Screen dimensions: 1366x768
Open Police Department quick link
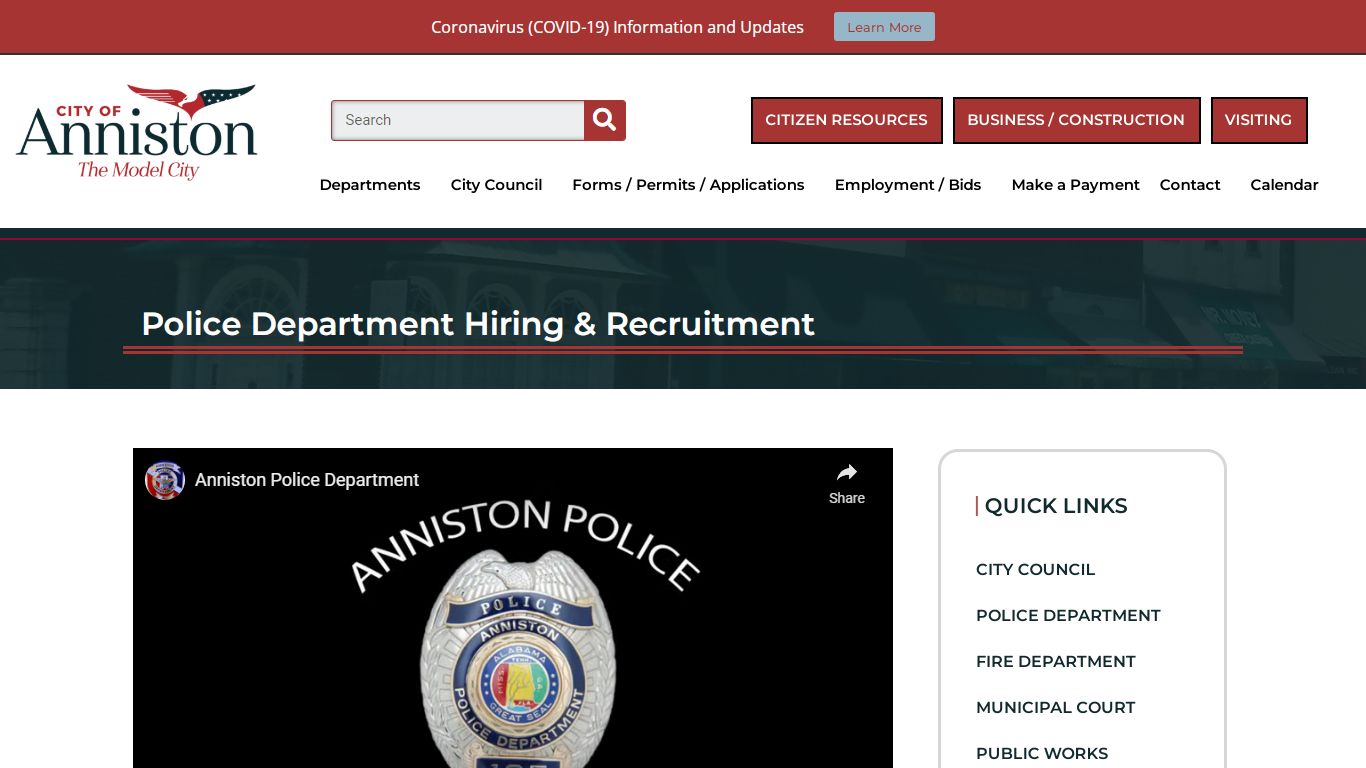pyautogui.click(x=1068, y=615)
